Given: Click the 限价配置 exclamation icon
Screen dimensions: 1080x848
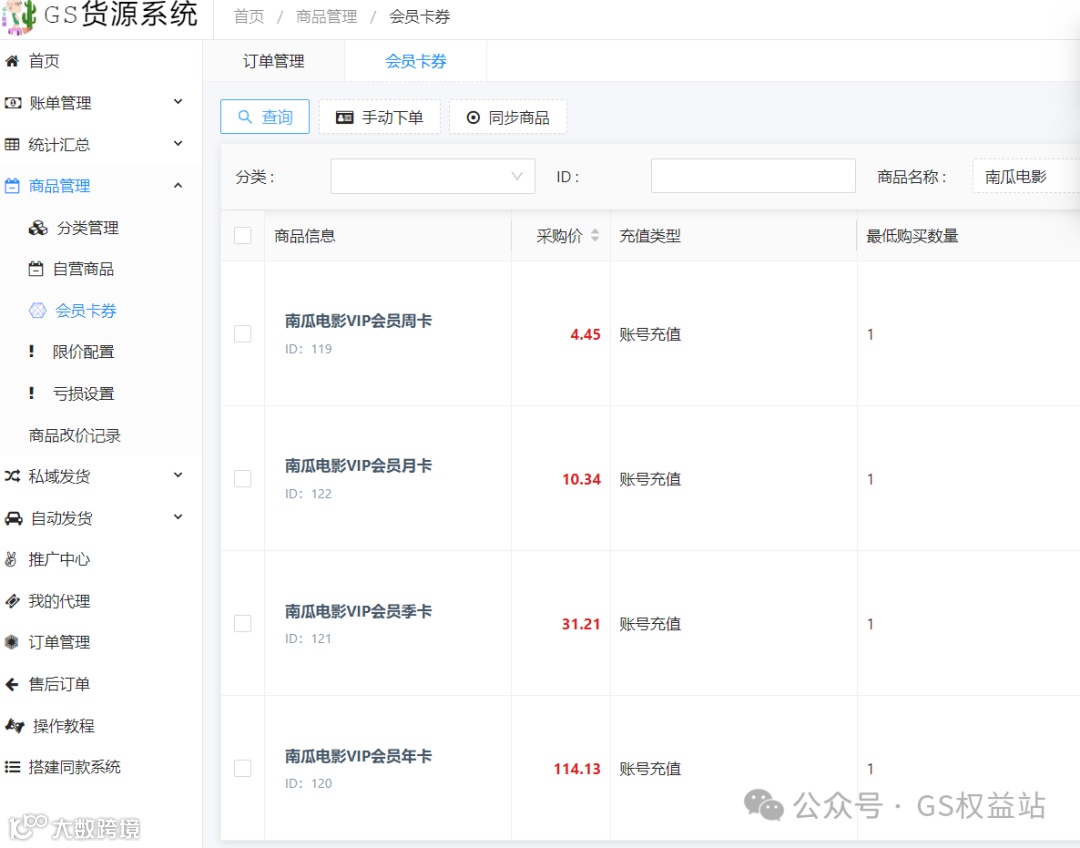Looking at the screenshot, I should pos(31,351).
